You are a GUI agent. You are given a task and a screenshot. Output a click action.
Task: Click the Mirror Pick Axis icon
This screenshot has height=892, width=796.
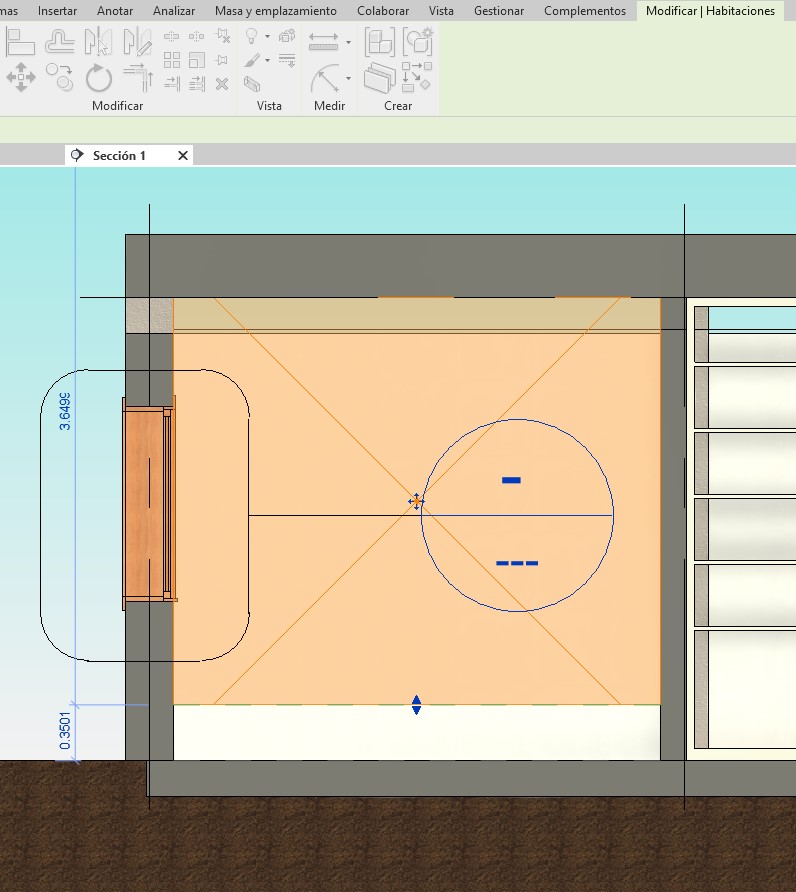point(99,42)
